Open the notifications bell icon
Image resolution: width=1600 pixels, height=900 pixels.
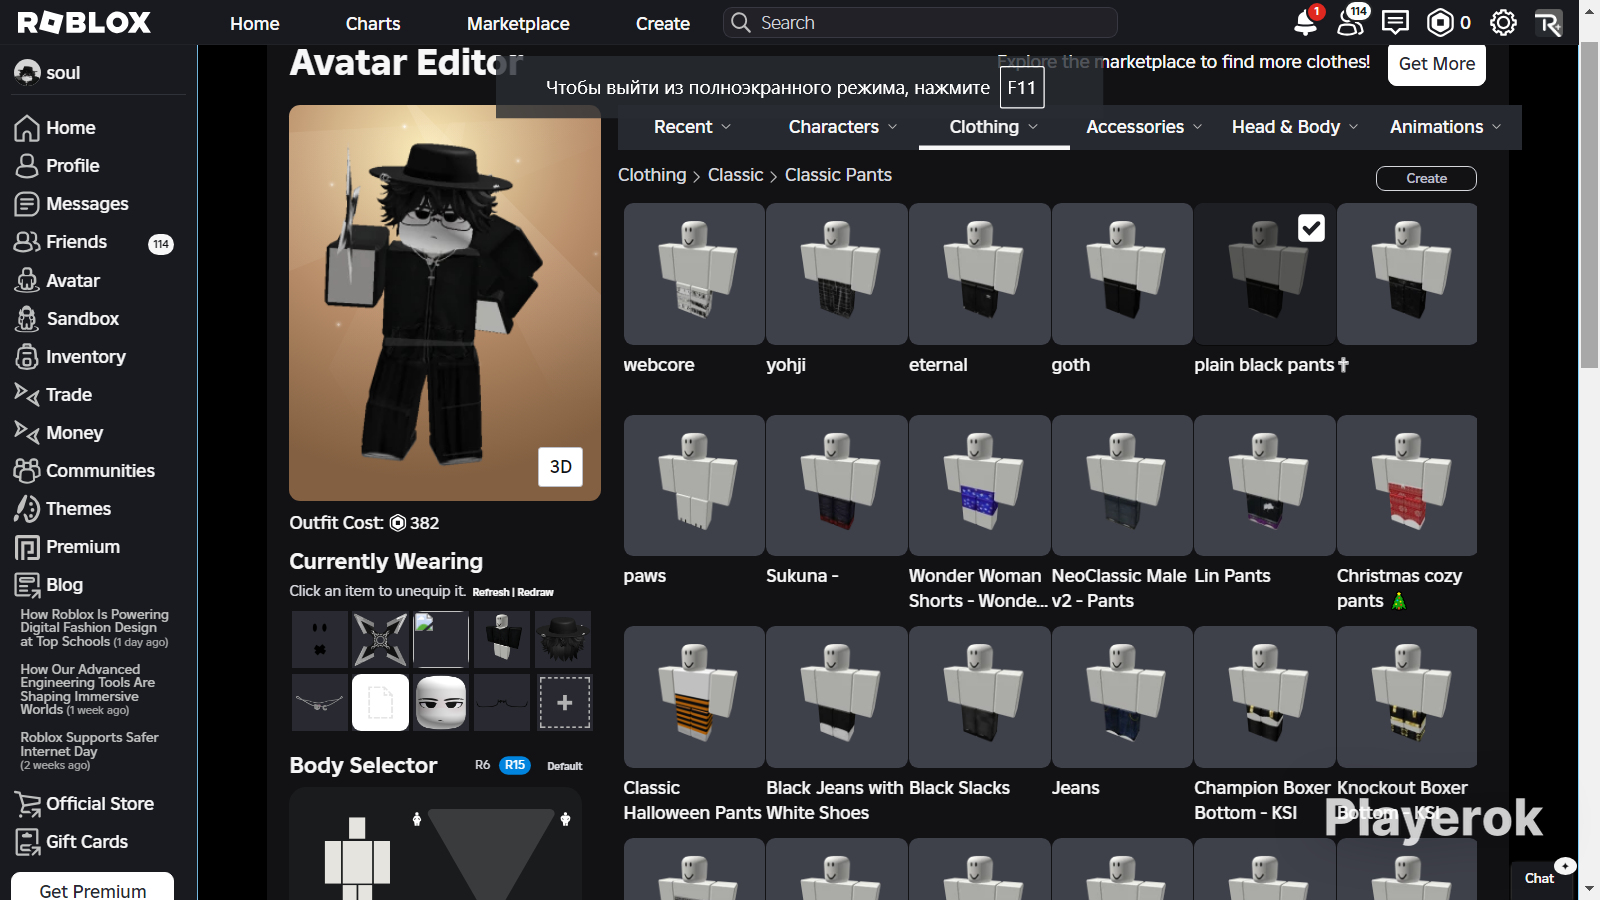[x=1306, y=22]
